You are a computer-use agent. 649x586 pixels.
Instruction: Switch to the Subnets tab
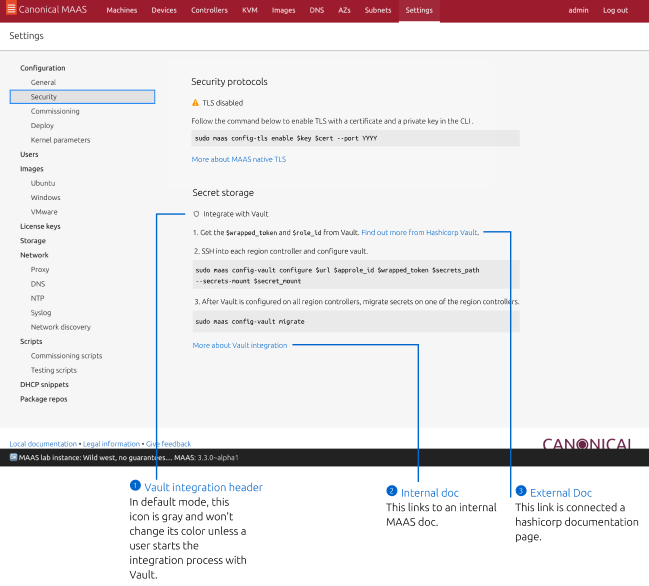(x=378, y=10)
